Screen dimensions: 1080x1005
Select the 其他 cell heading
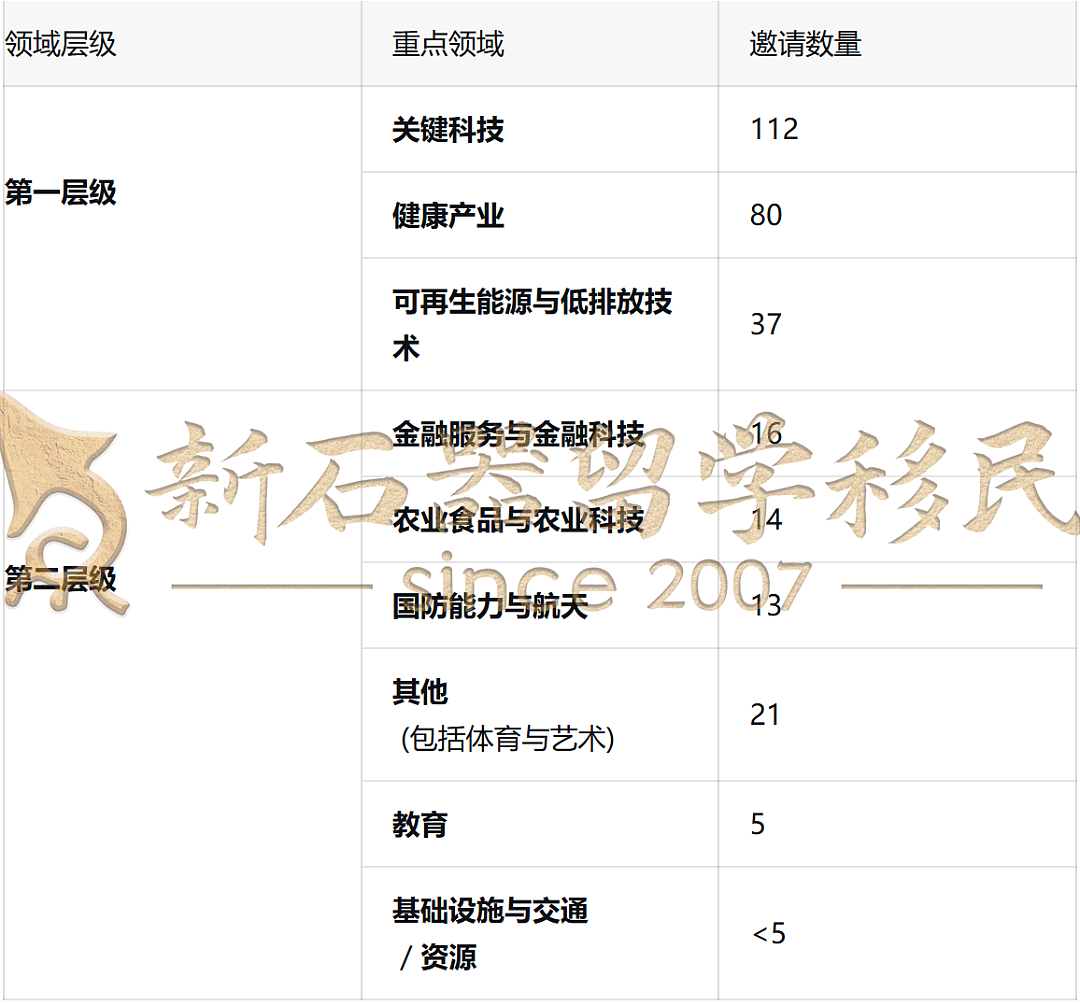point(420,692)
